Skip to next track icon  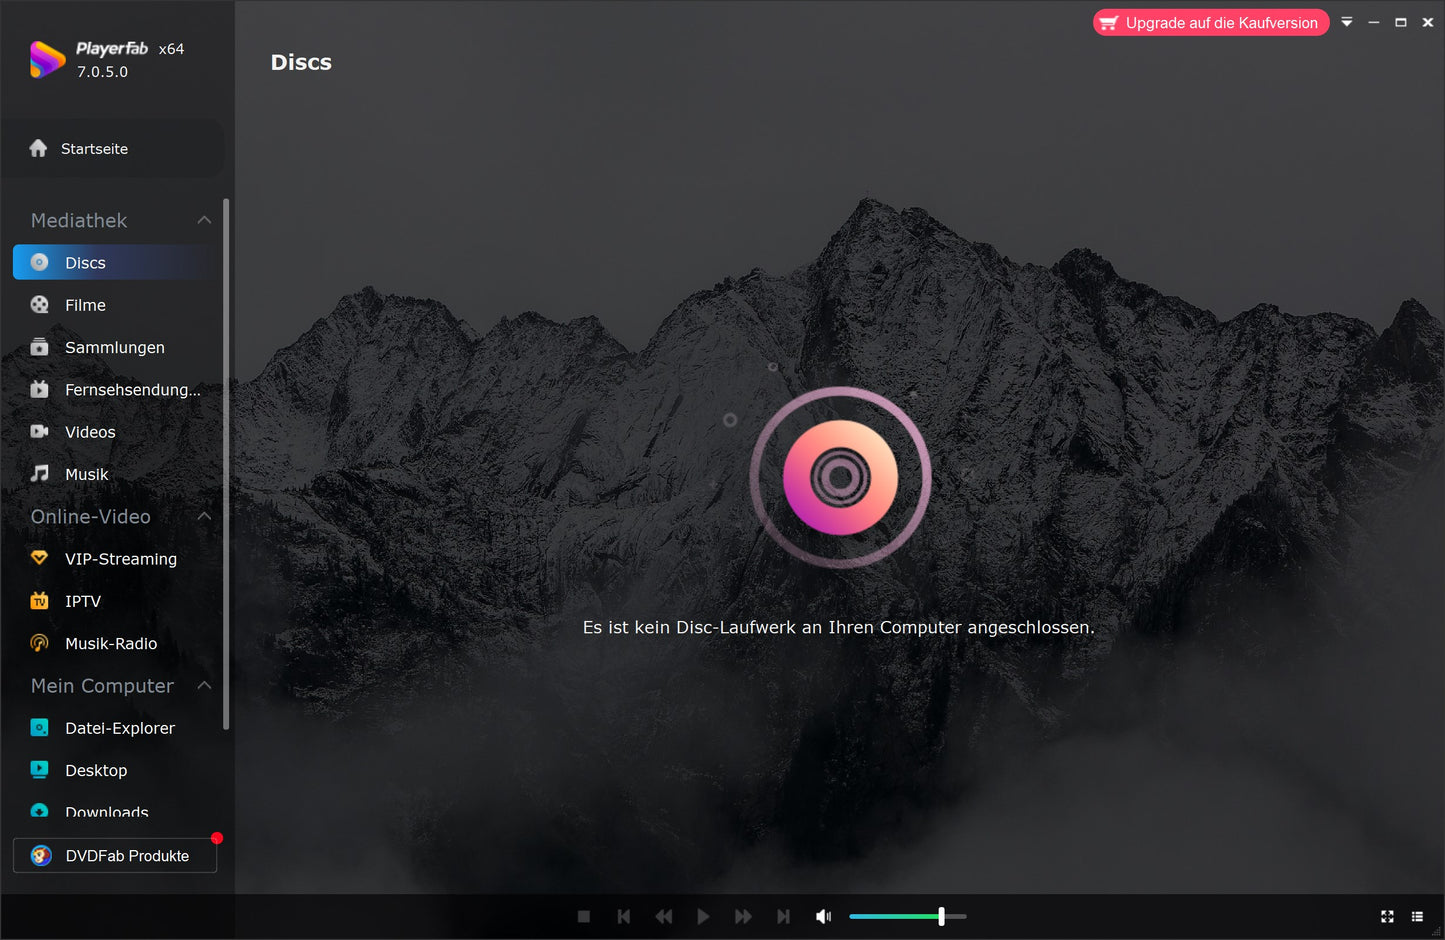[x=783, y=916]
